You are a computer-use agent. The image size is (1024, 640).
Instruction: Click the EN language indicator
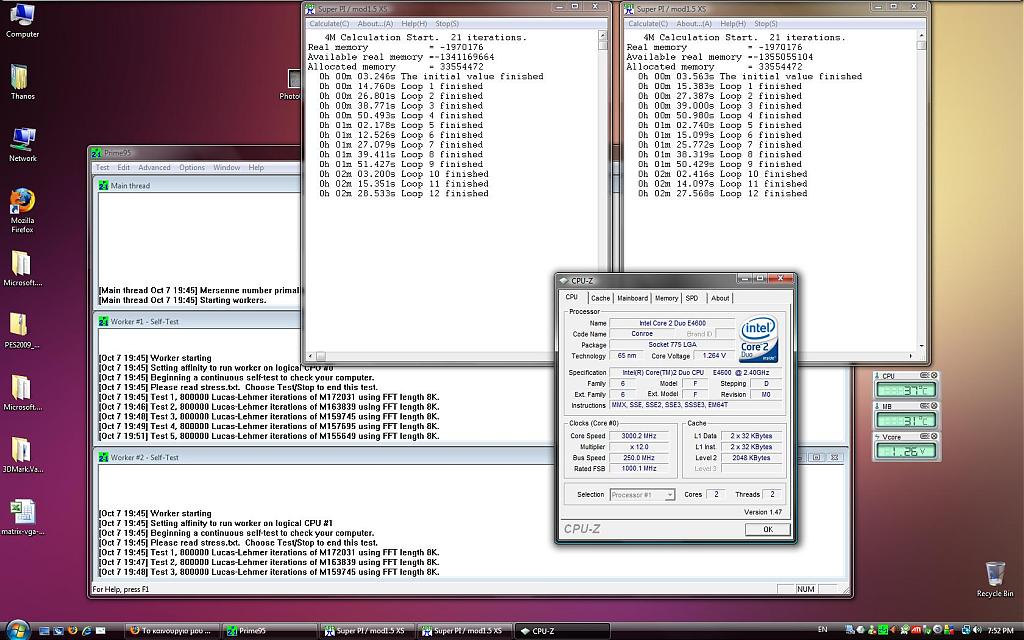pyautogui.click(x=822, y=630)
